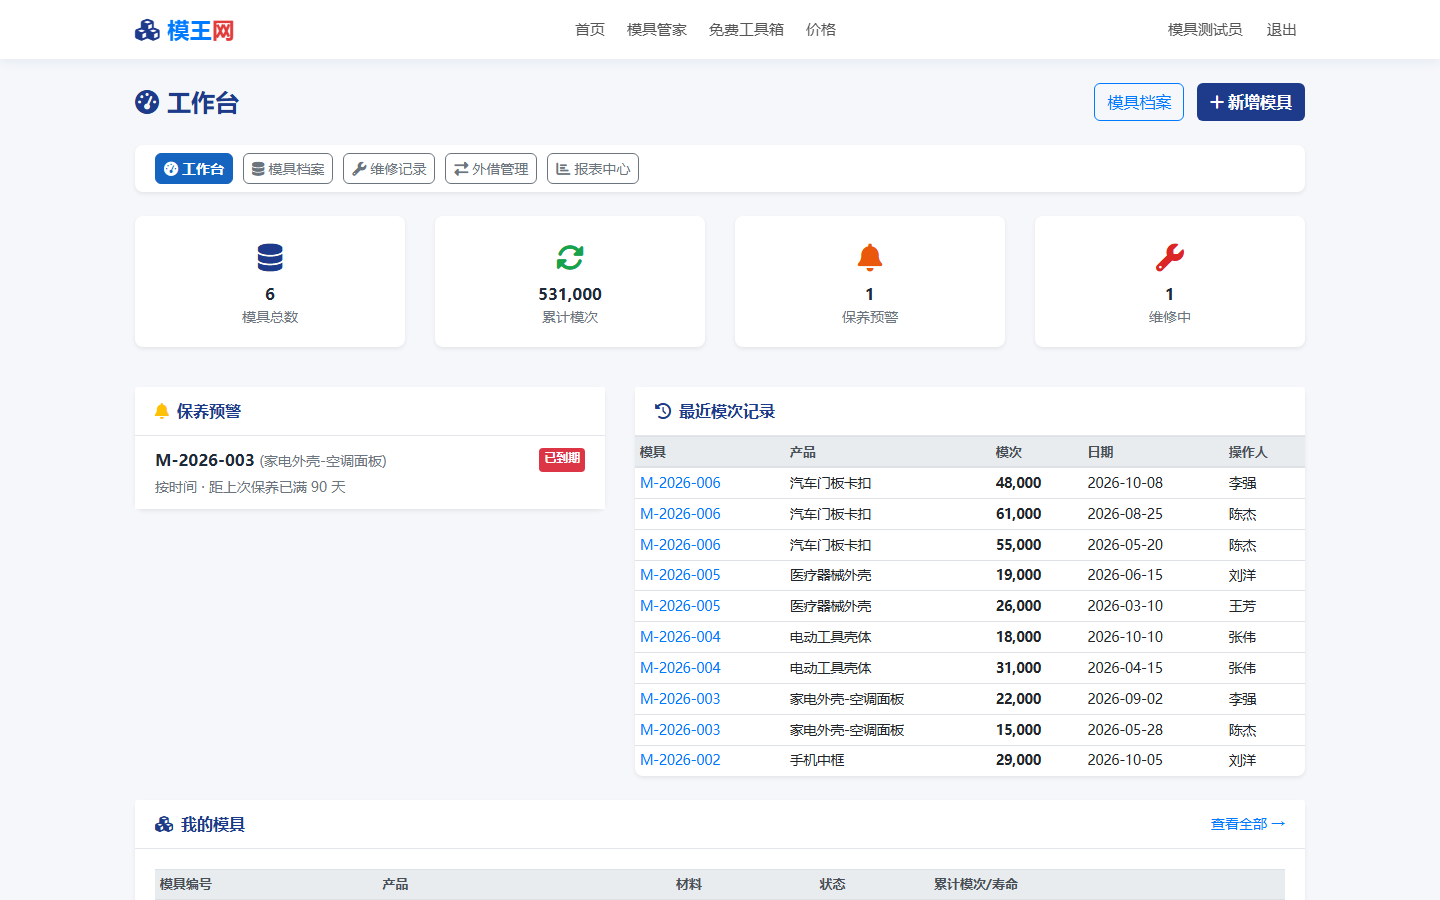The image size is (1440, 900).
Task: Click the 模具总数 card label
Action: (x=270, y=317)
